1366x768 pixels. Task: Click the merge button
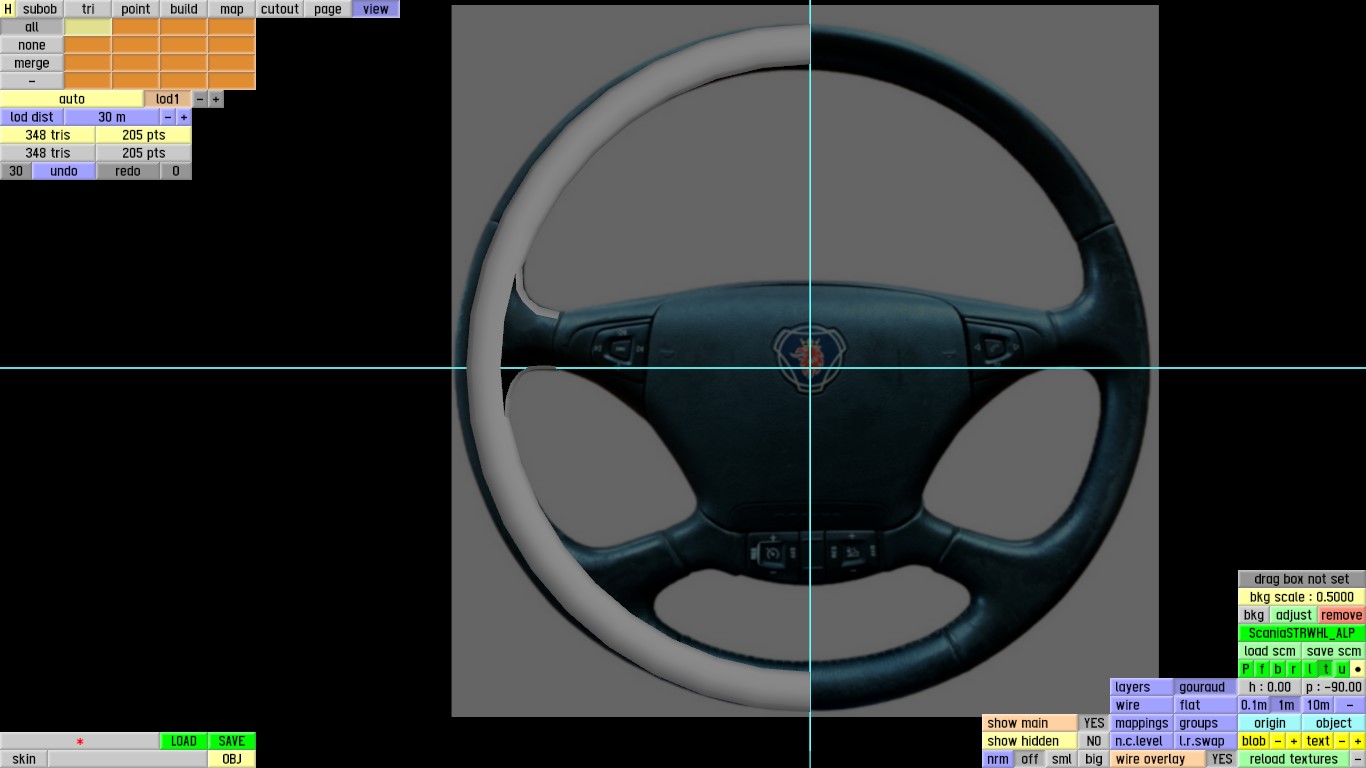32,63
